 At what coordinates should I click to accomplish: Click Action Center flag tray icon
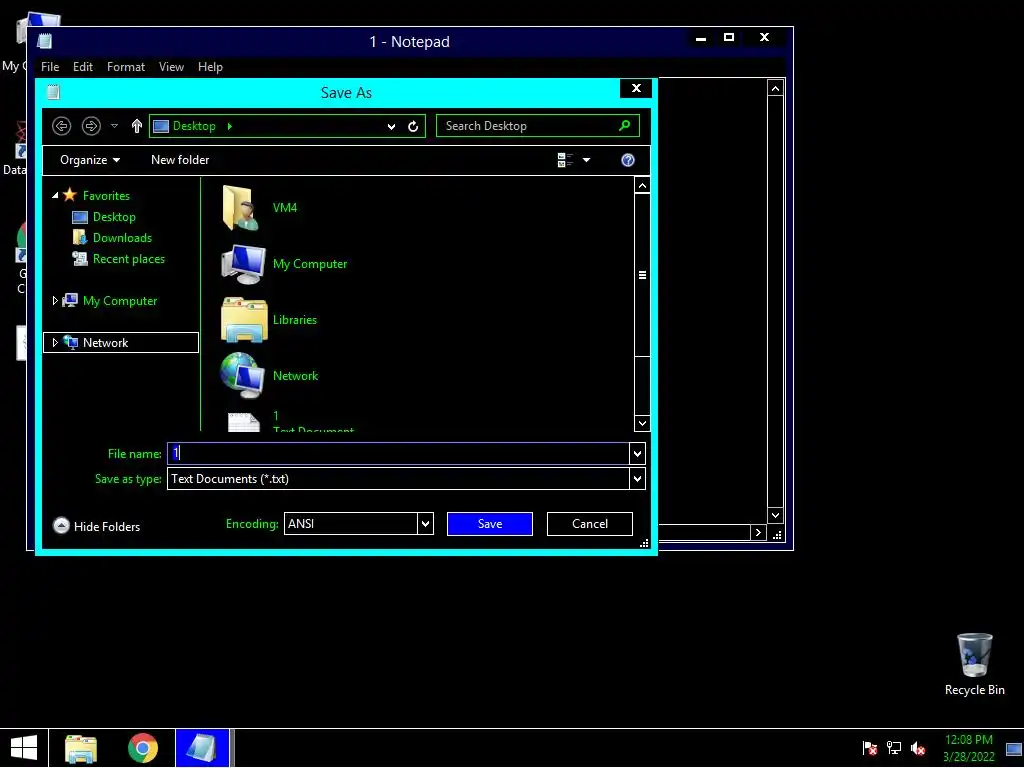coord(869,748)
